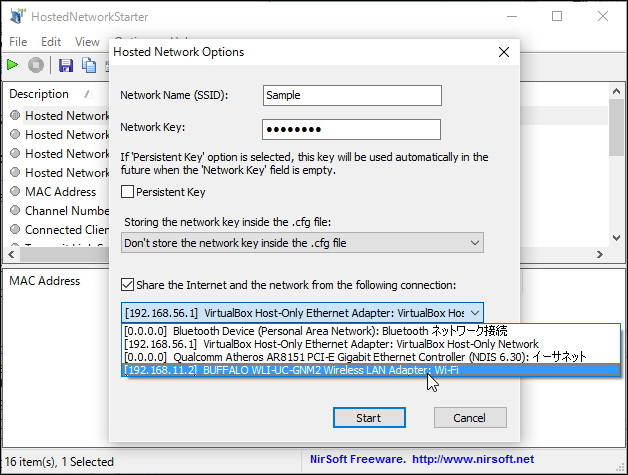Viewport: 628px width, 475px height.
Task: Click the Description column header
Action: 39,94
